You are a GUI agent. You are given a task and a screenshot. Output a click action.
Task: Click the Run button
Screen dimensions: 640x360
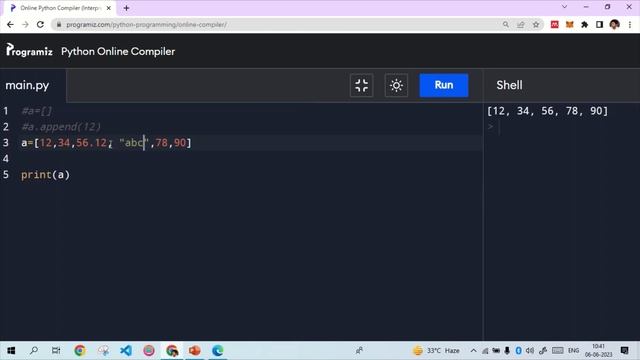point(444,85)
